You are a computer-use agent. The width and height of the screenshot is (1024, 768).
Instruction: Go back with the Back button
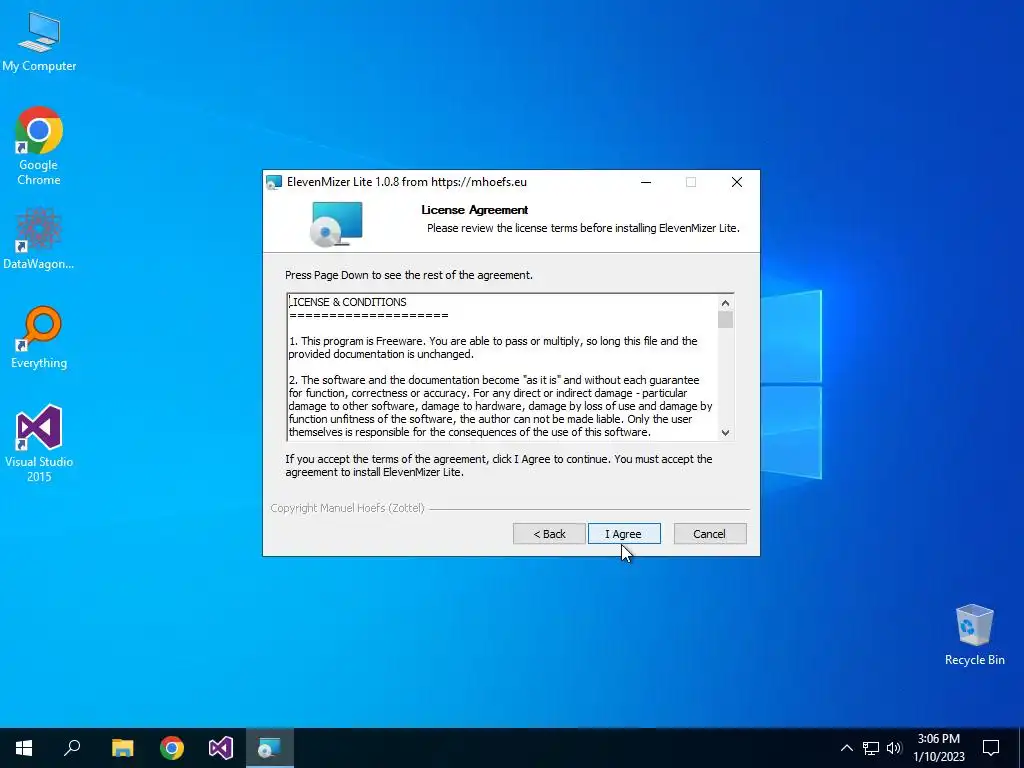(x=549, y=534)
